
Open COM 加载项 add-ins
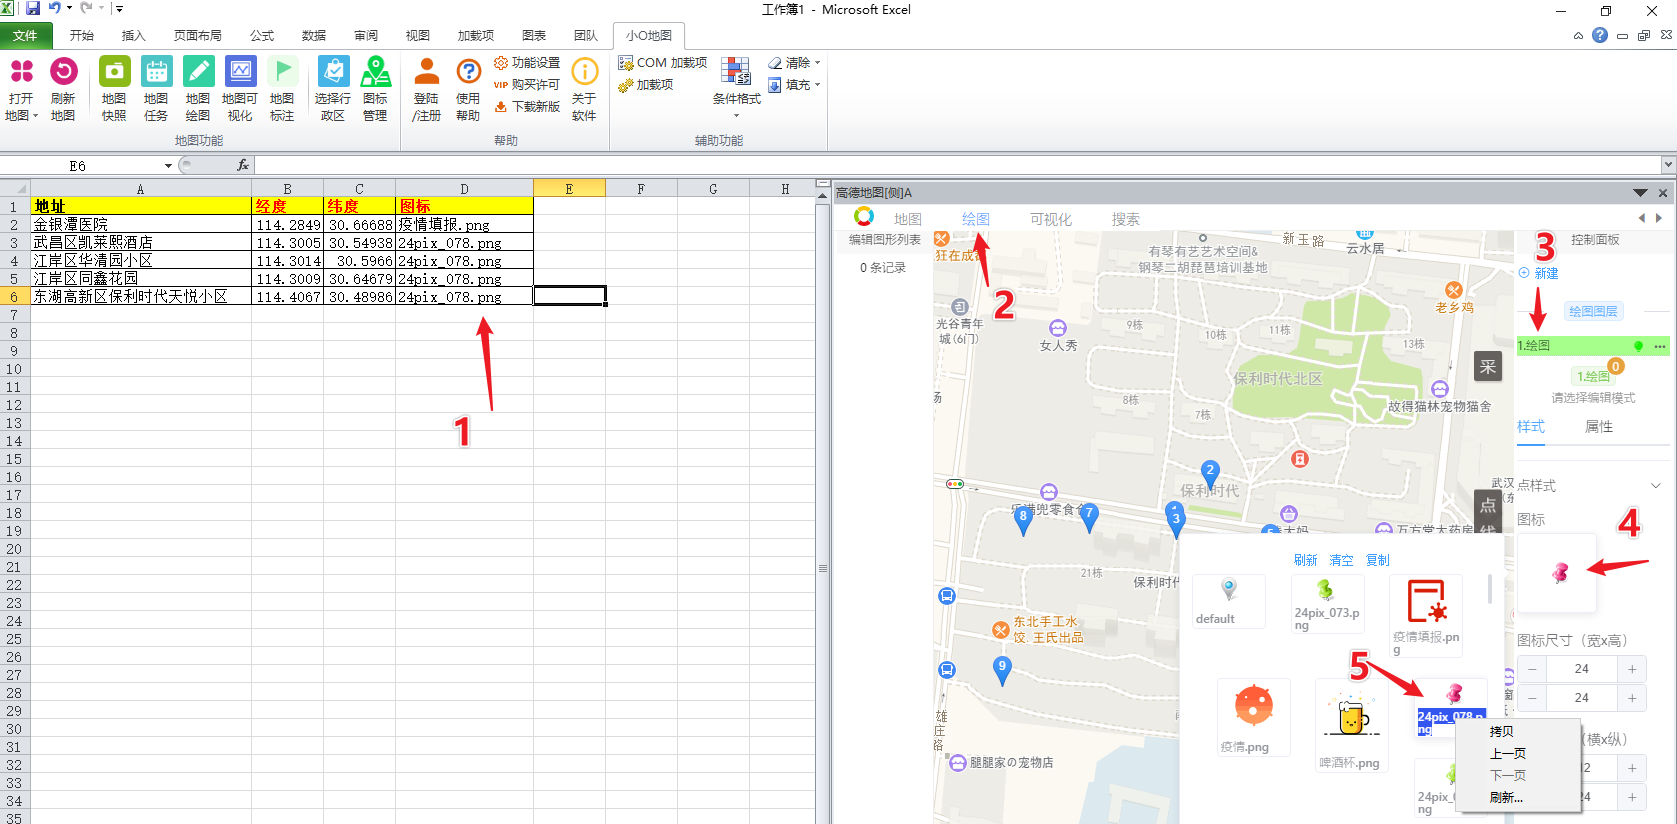click(662, 63)
